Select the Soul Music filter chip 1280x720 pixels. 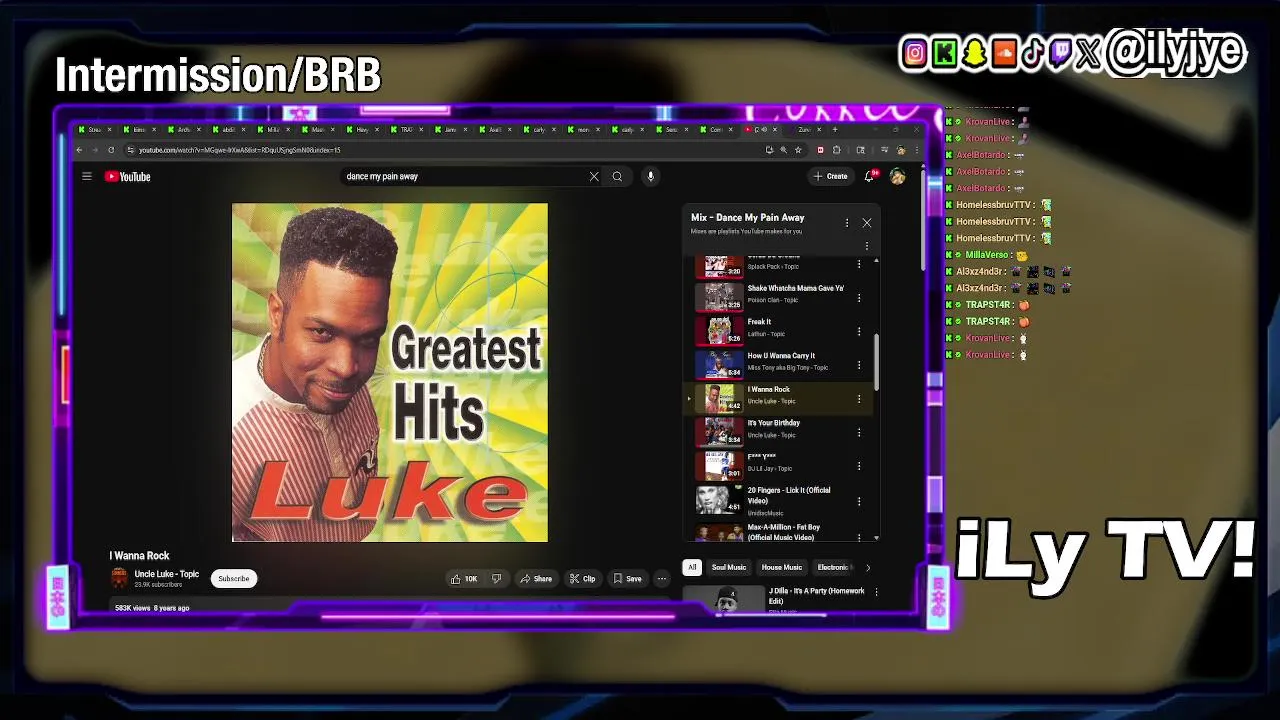point(729,567)
